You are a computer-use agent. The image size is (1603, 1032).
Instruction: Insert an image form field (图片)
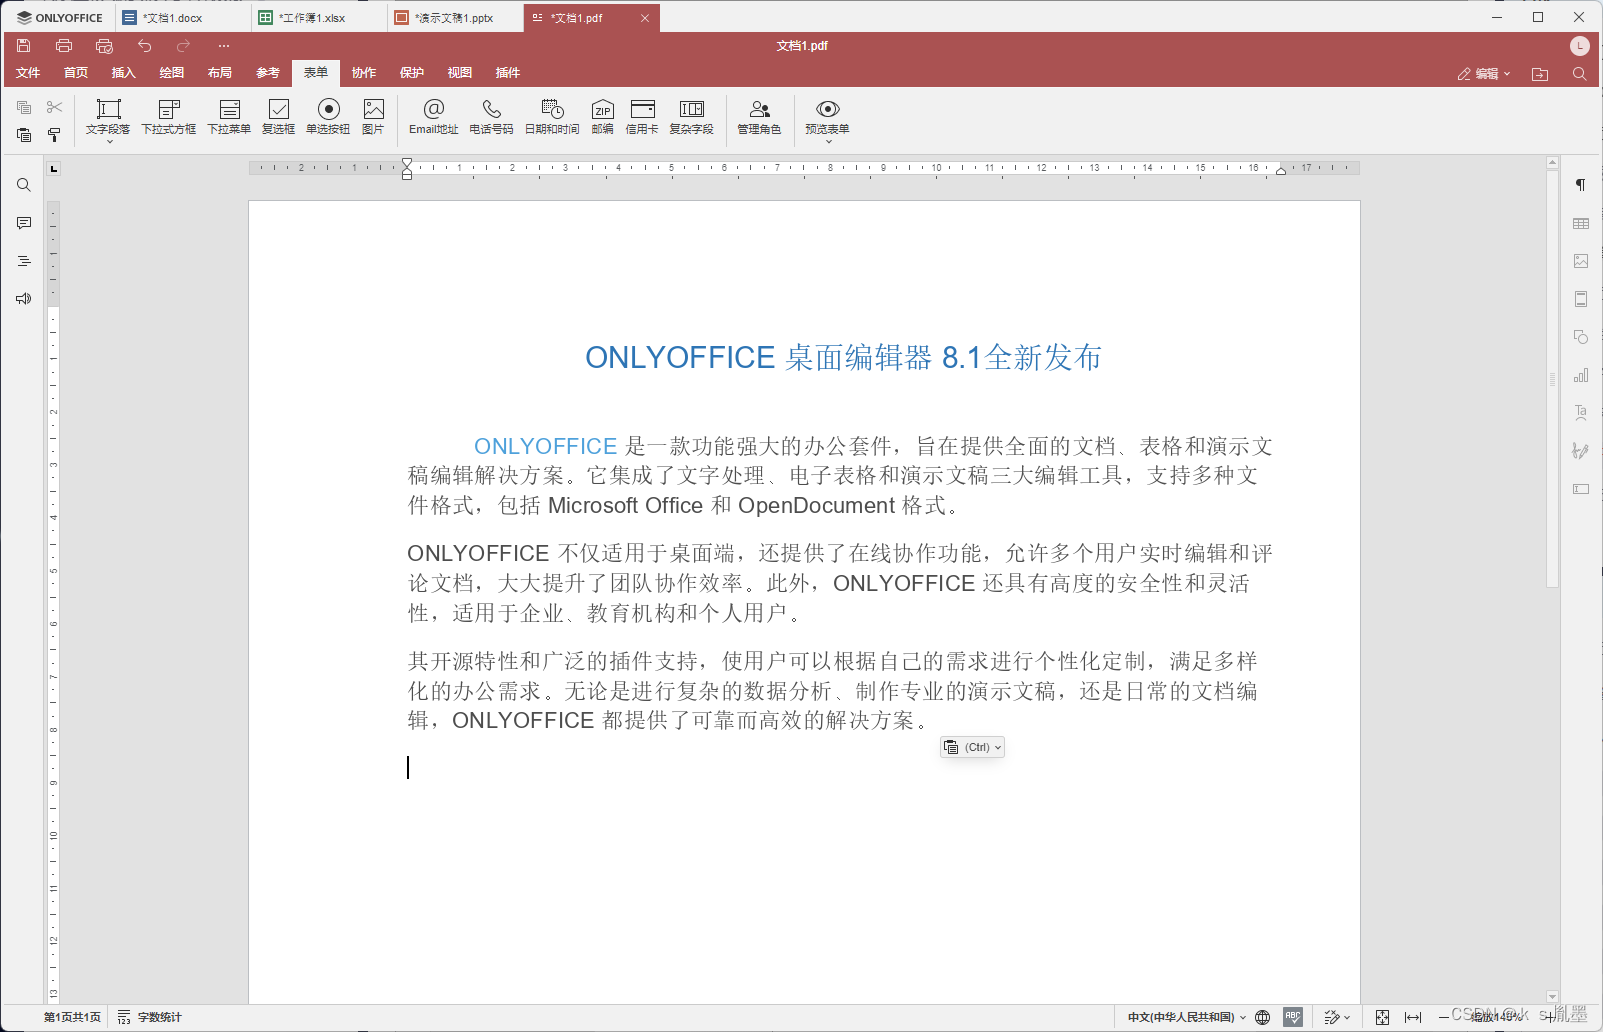click(373, 117)
